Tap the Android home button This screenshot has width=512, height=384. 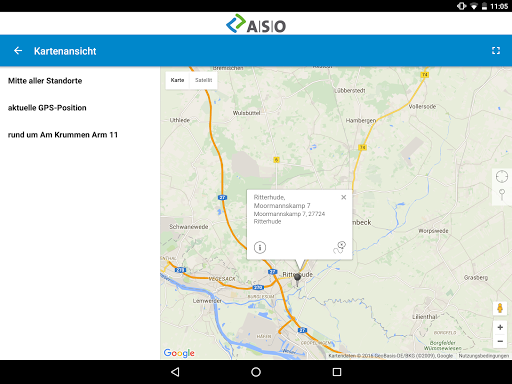(x=256, y=372)
